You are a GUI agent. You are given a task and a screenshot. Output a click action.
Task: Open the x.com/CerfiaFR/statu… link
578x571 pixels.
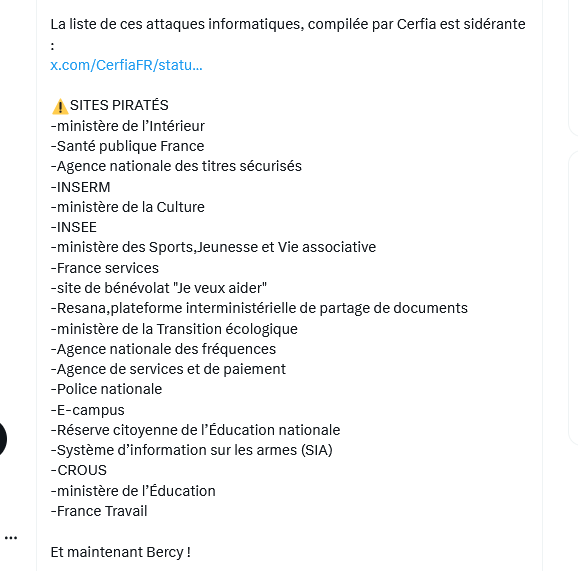pos(126,65)
